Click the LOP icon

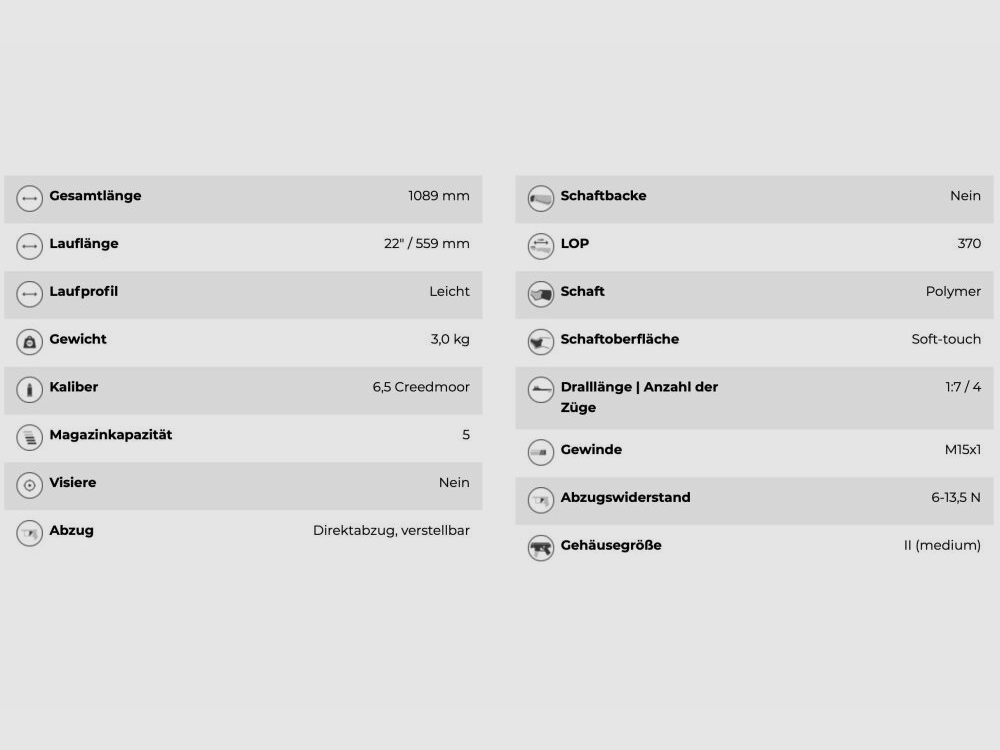(x=541, y=246)
